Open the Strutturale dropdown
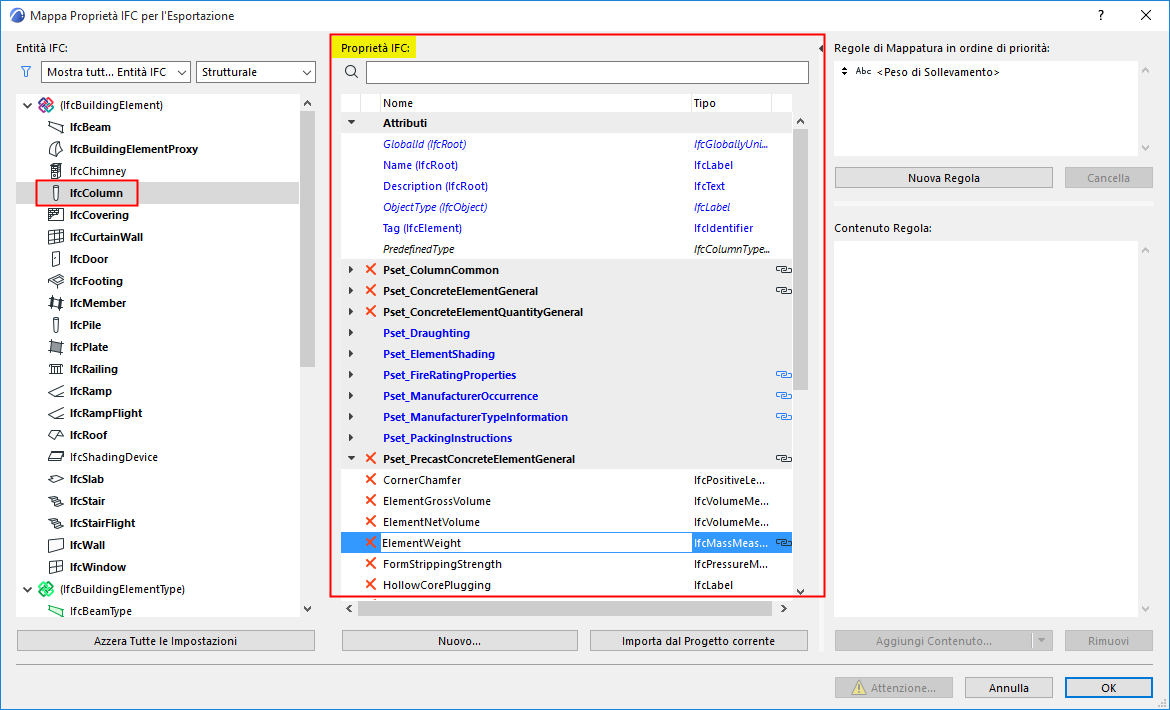Viewport: 1170px width, 710px height. [256, 72]
